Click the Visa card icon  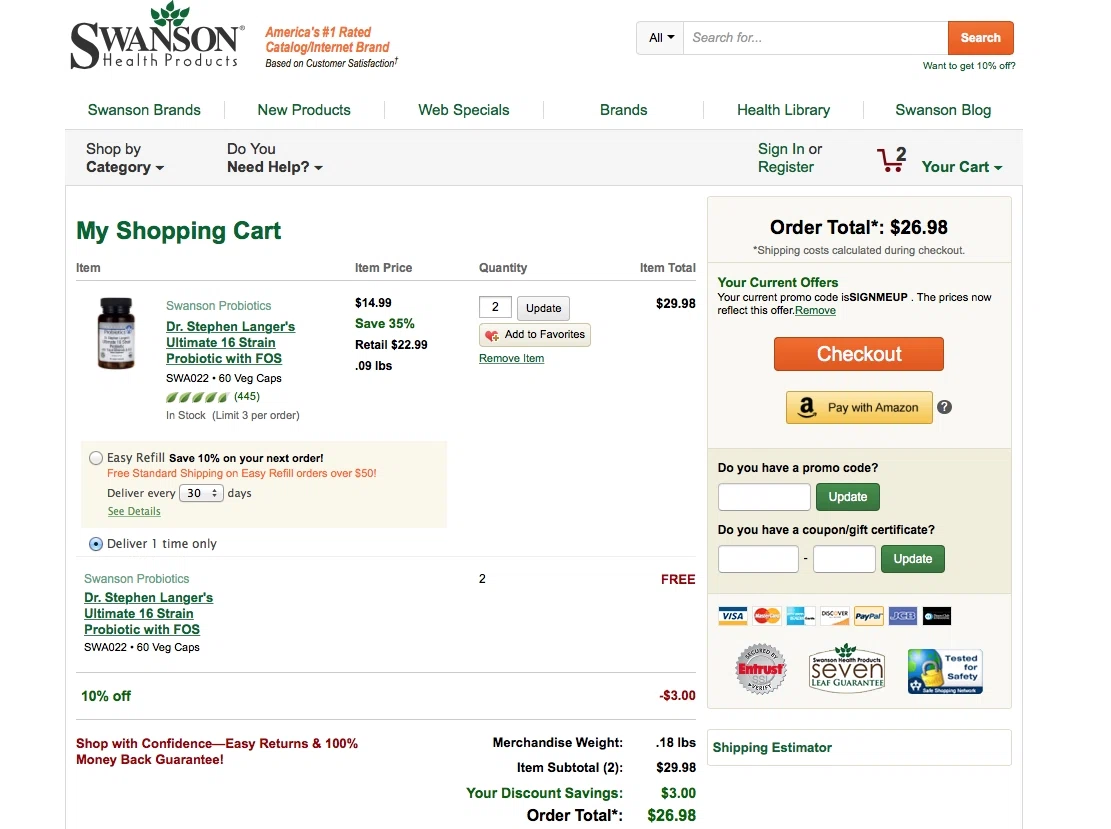click(733, 616)
